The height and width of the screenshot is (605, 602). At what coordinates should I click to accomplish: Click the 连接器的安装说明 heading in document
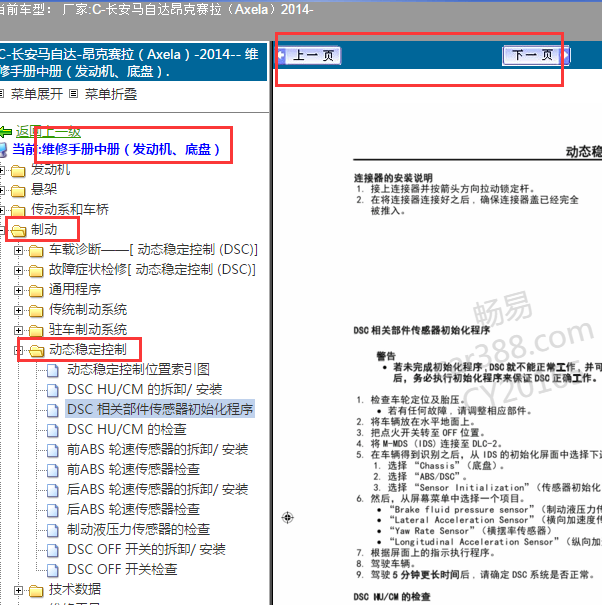click(x=393, y=178)
